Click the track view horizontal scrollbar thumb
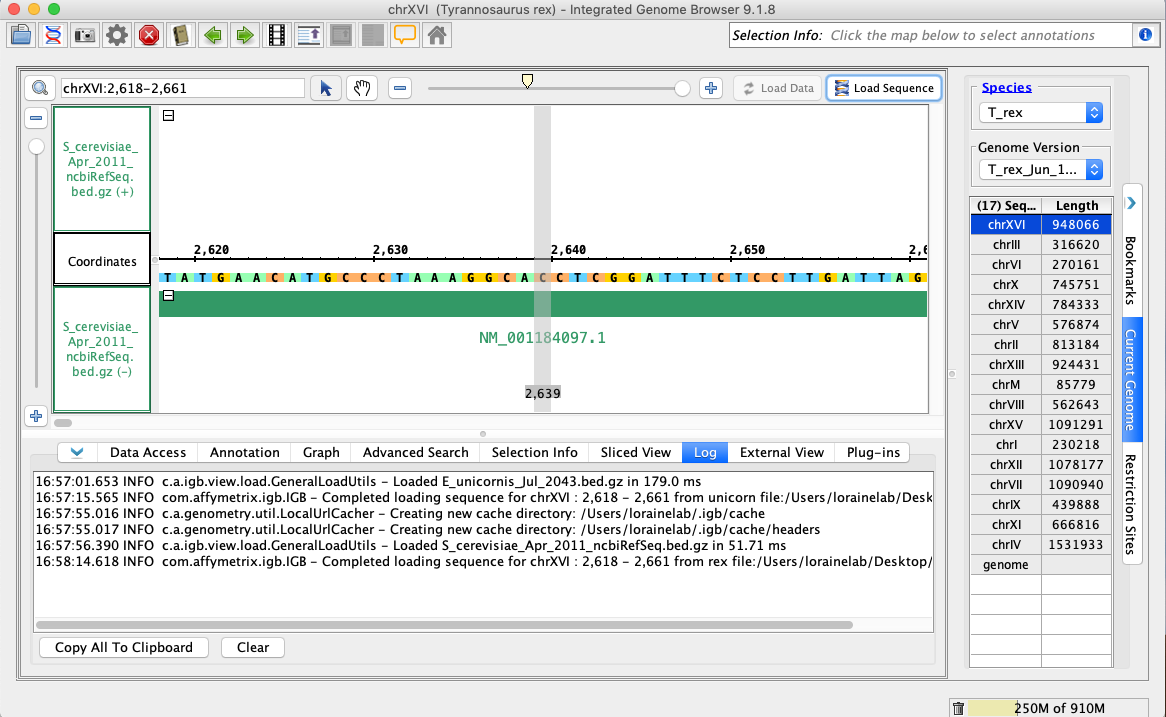Screen dimensions: 1166x717 click(x=63, y=422)
